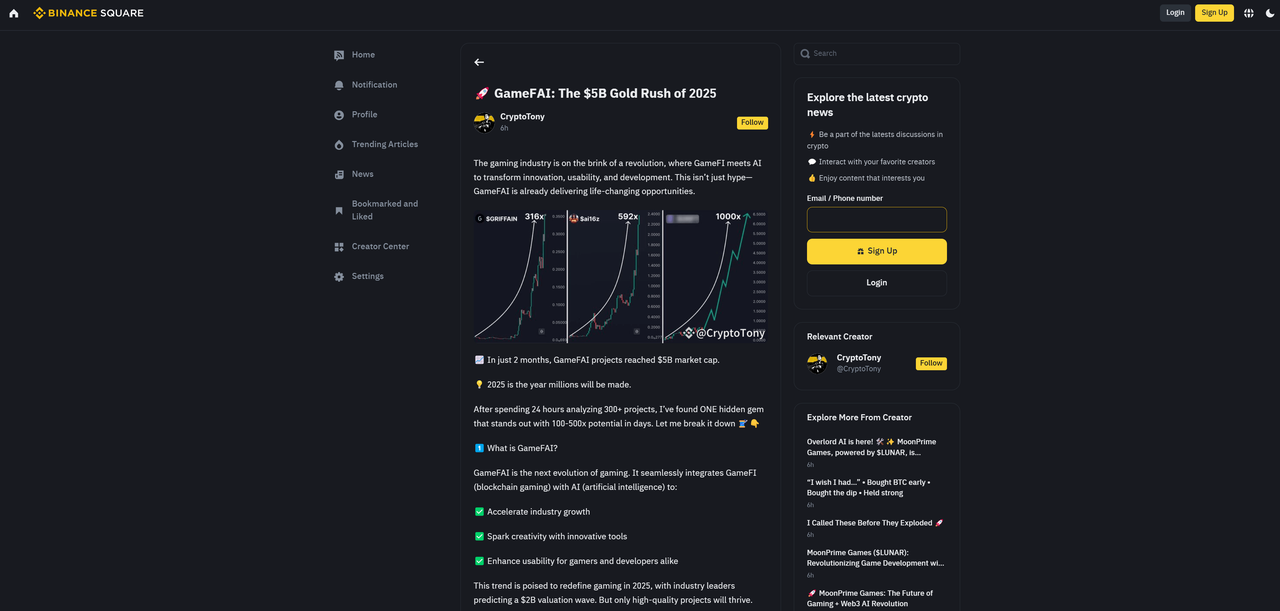Click the large Sign Up button in news panel
Screen dimensions: 1280x611
point(877,251)
